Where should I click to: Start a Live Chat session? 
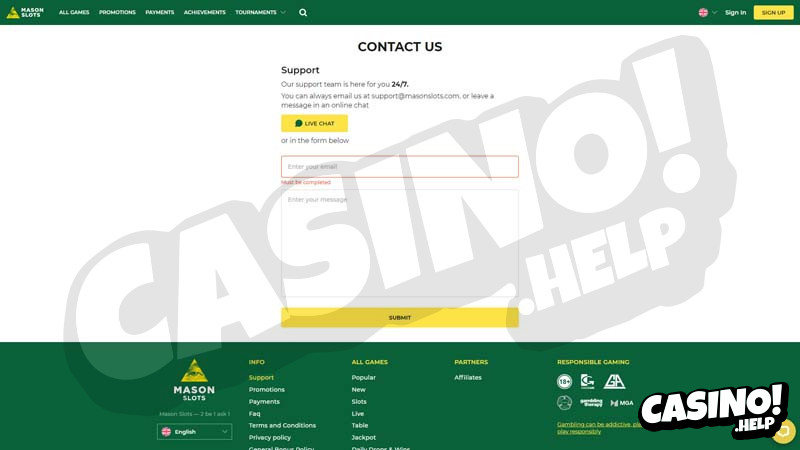[x=314, y=123]
